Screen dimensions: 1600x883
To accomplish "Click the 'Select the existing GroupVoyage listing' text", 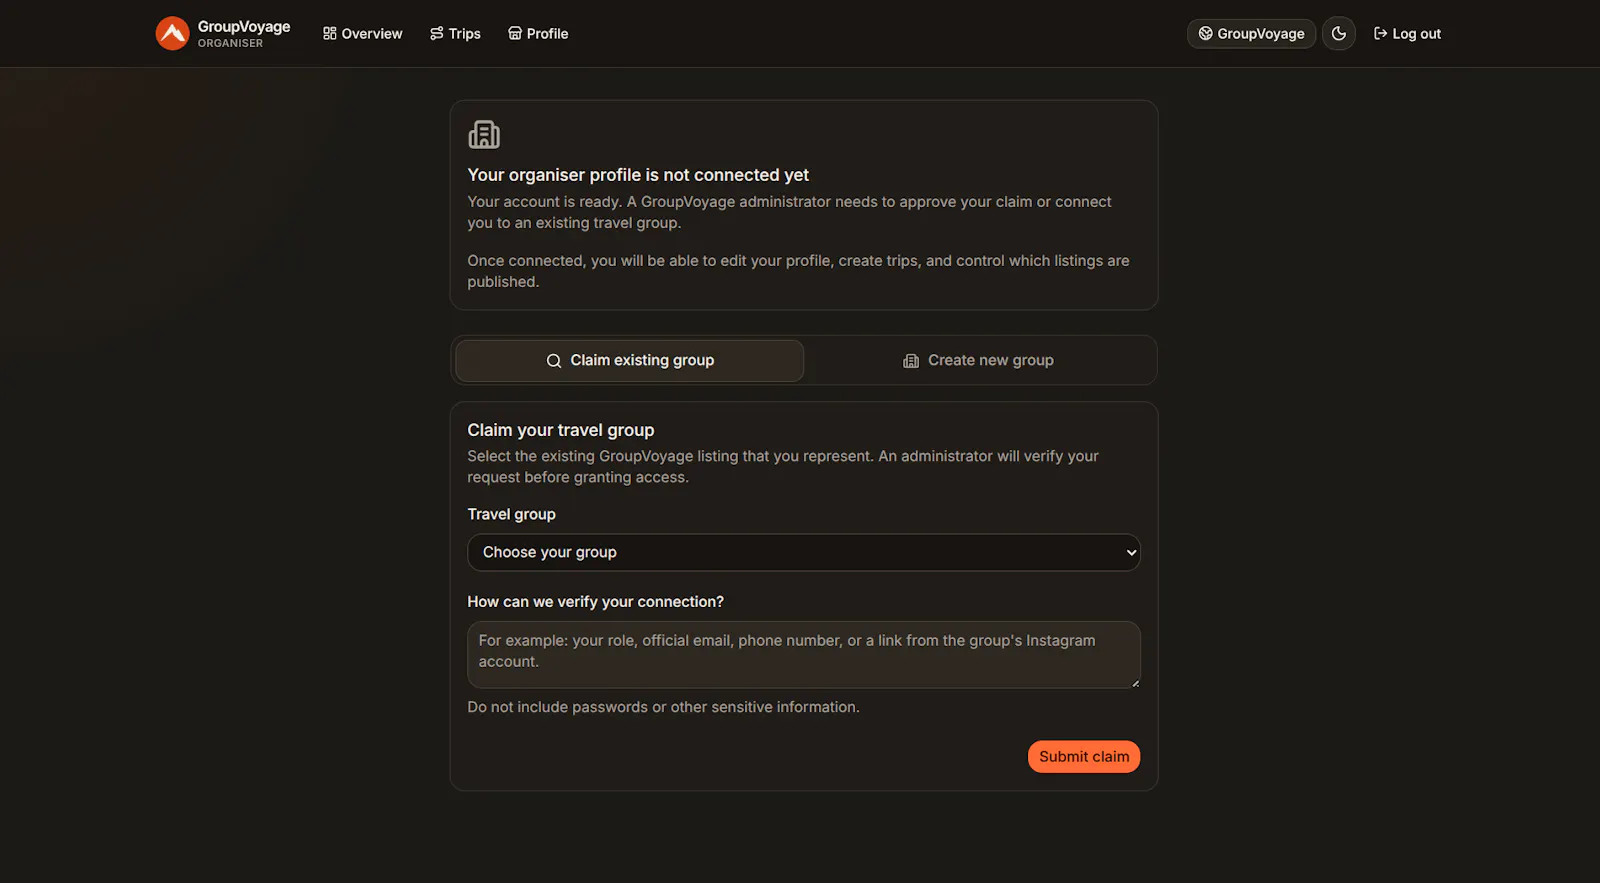I will point(783,466).
